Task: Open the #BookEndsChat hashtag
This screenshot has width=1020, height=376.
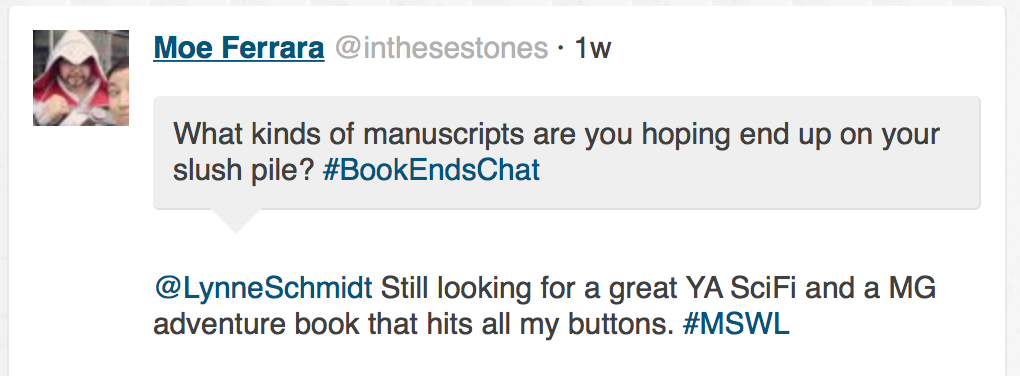Action: point(431,170)
